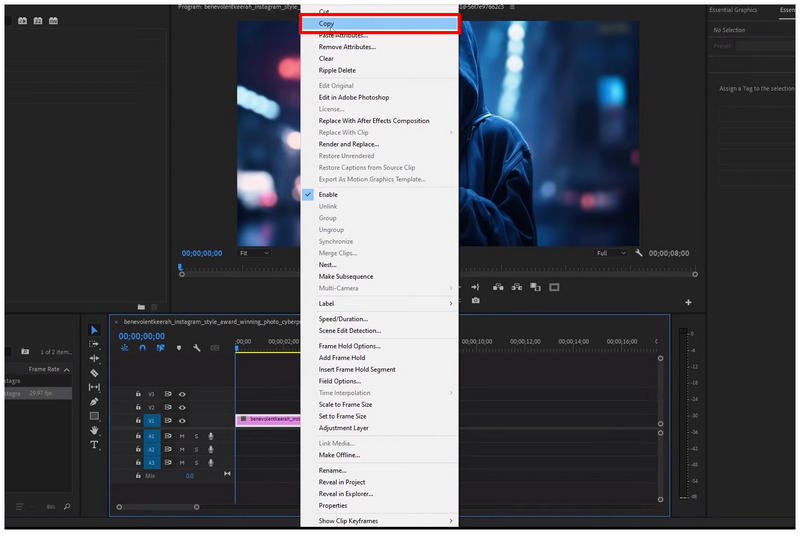Viewport: 800px width, 534px height.
Task: Click the Export Frame camera icon
Action: tap(476, 300)
